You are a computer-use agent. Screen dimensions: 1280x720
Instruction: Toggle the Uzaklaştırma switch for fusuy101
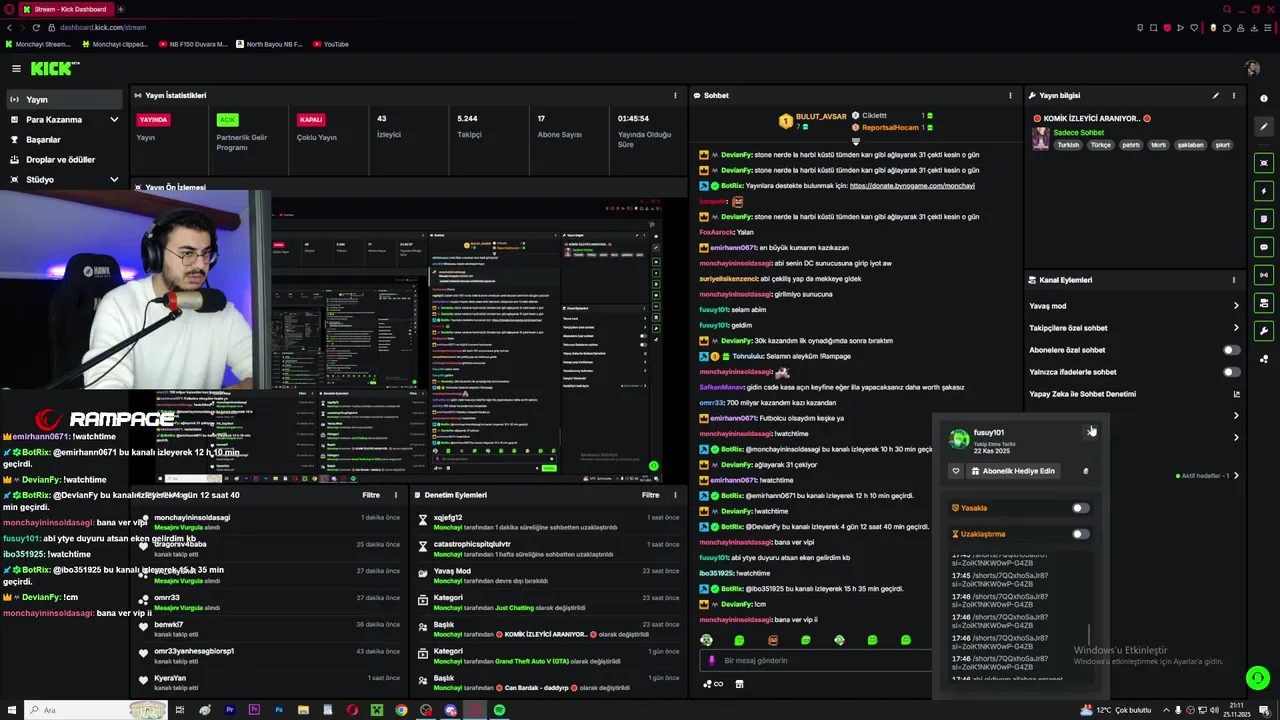pyautogui.click(x=1080, y=534)
